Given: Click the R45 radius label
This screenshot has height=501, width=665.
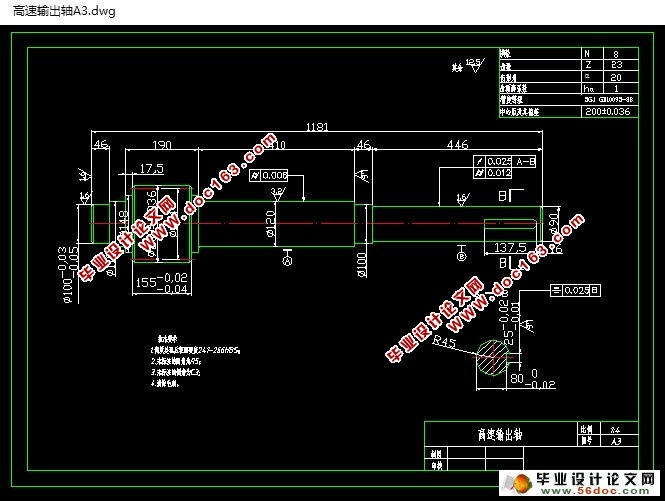Looking at the screenshot, I should pos(444,341).
